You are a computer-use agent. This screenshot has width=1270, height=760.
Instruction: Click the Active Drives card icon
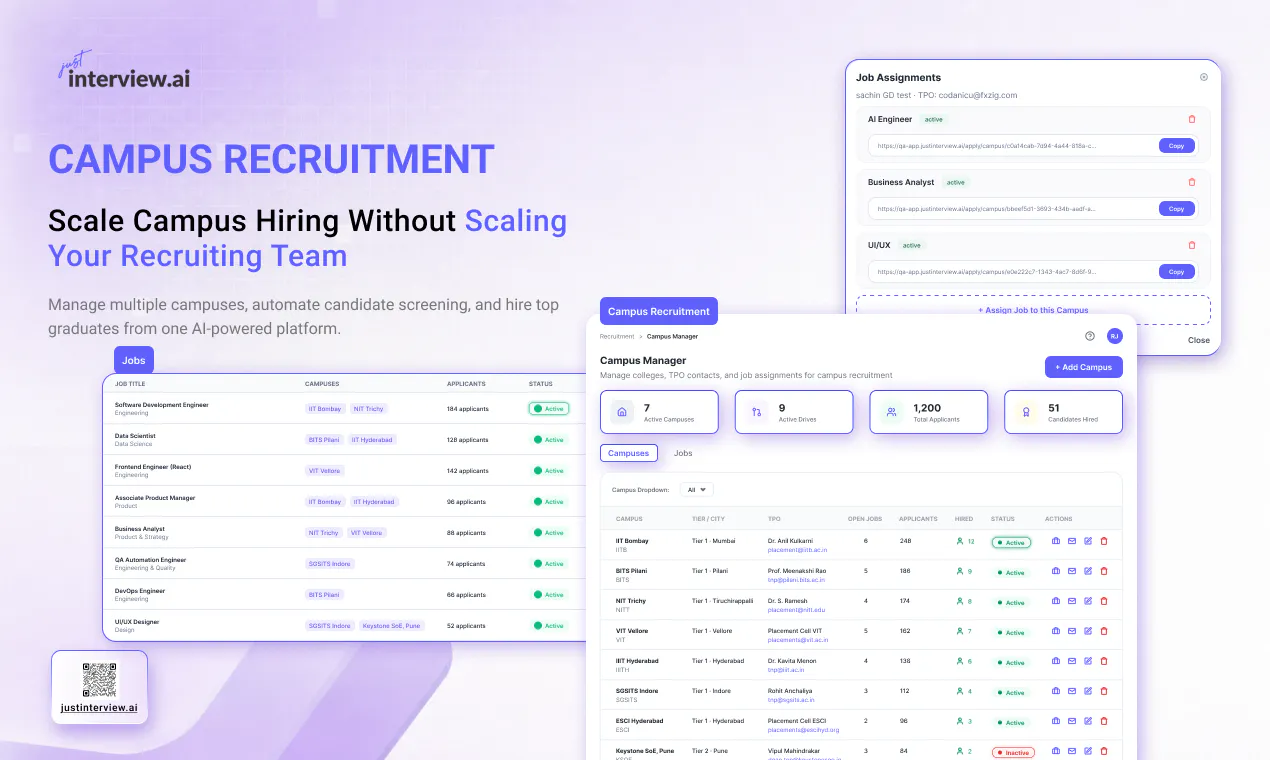[757, 411]
